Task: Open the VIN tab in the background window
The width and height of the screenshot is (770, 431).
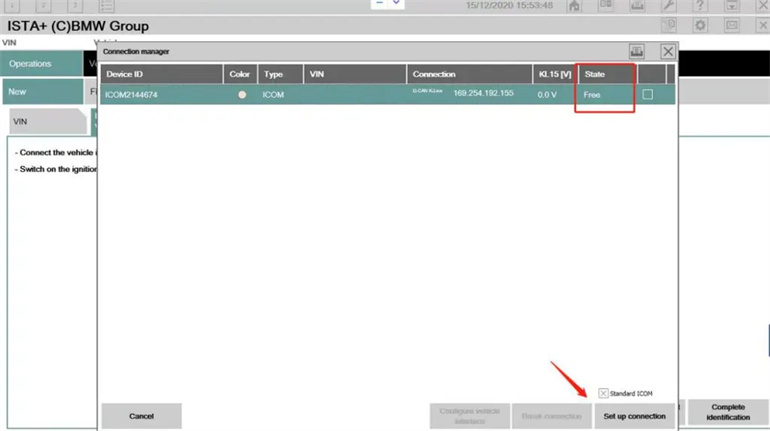Action: (x=48, y=121)
